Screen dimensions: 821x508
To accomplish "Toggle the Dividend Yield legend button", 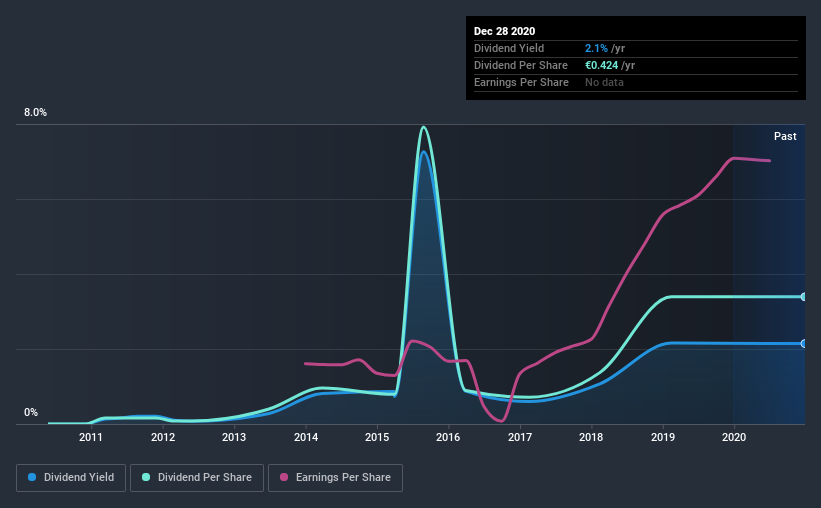I will click(x=71, y=478).
